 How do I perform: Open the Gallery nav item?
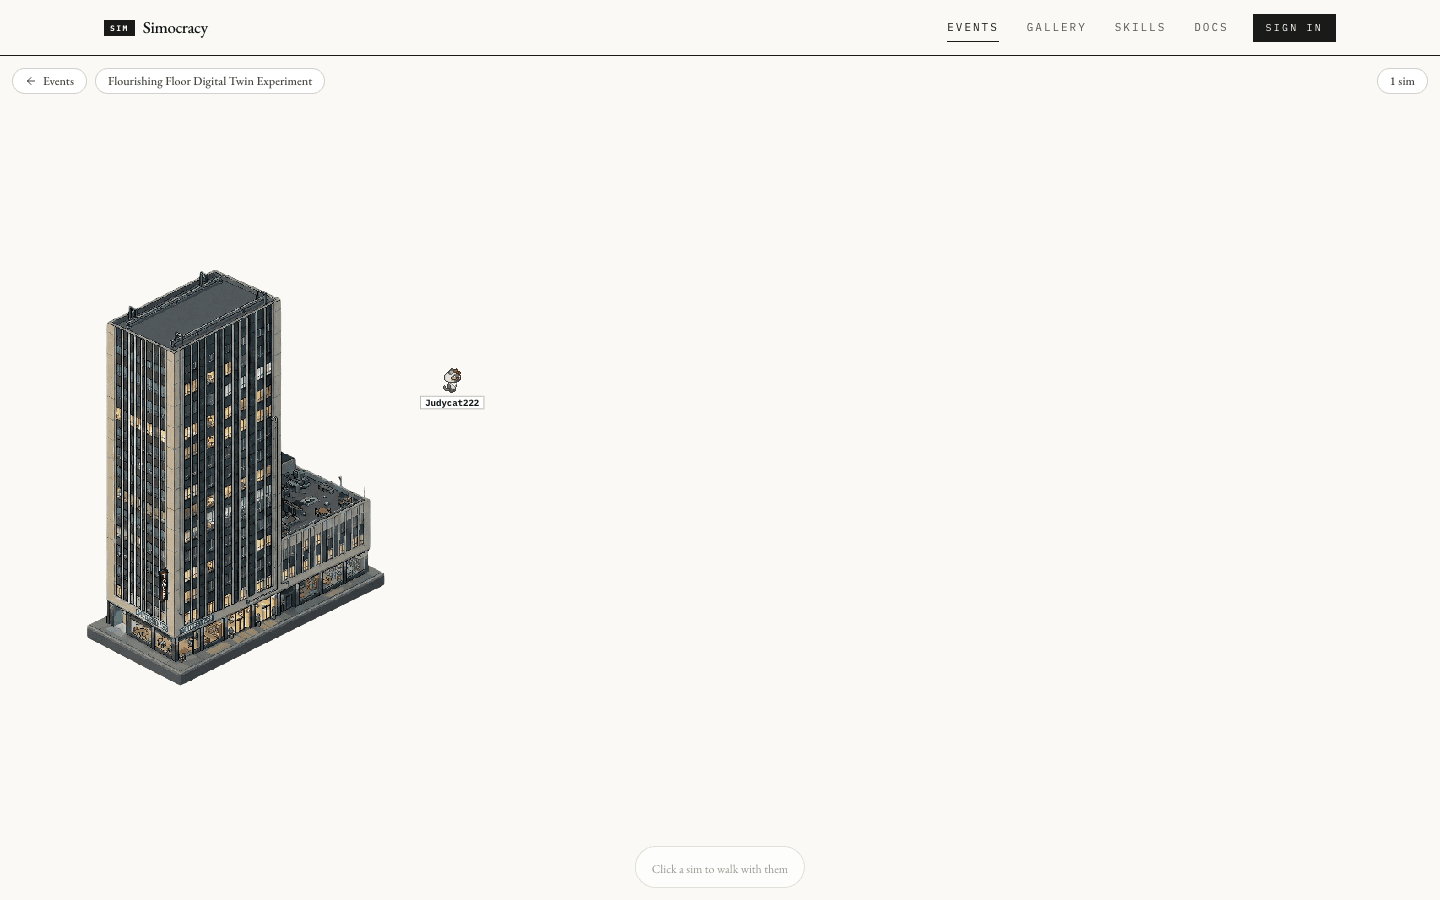click(1056, 28)
